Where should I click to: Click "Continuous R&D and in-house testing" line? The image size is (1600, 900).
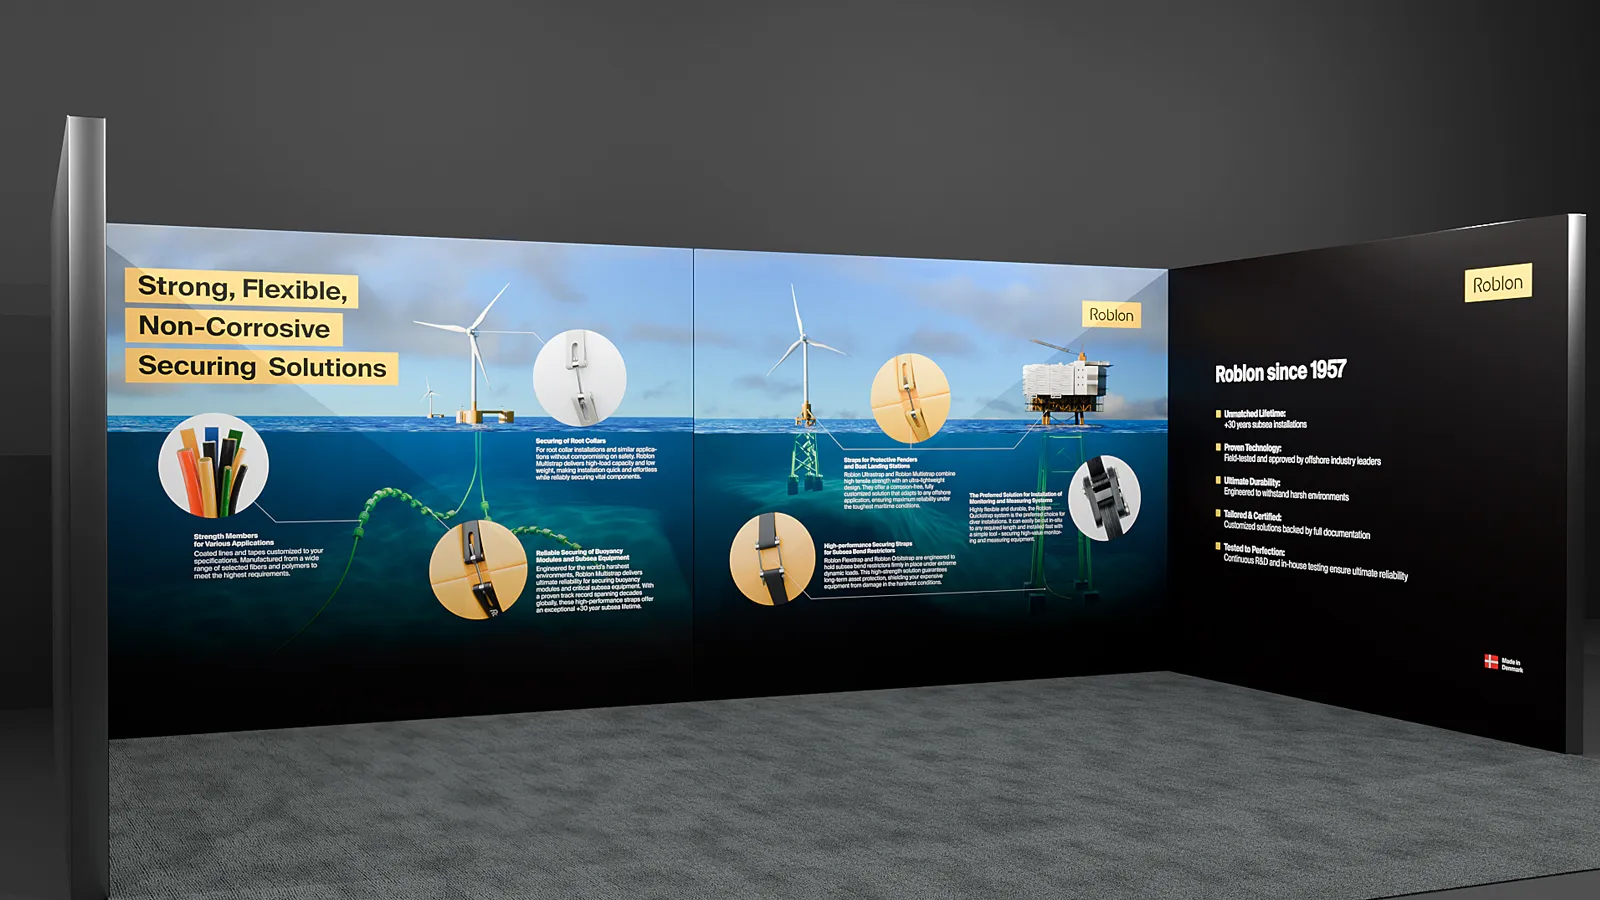(1316, 567)
